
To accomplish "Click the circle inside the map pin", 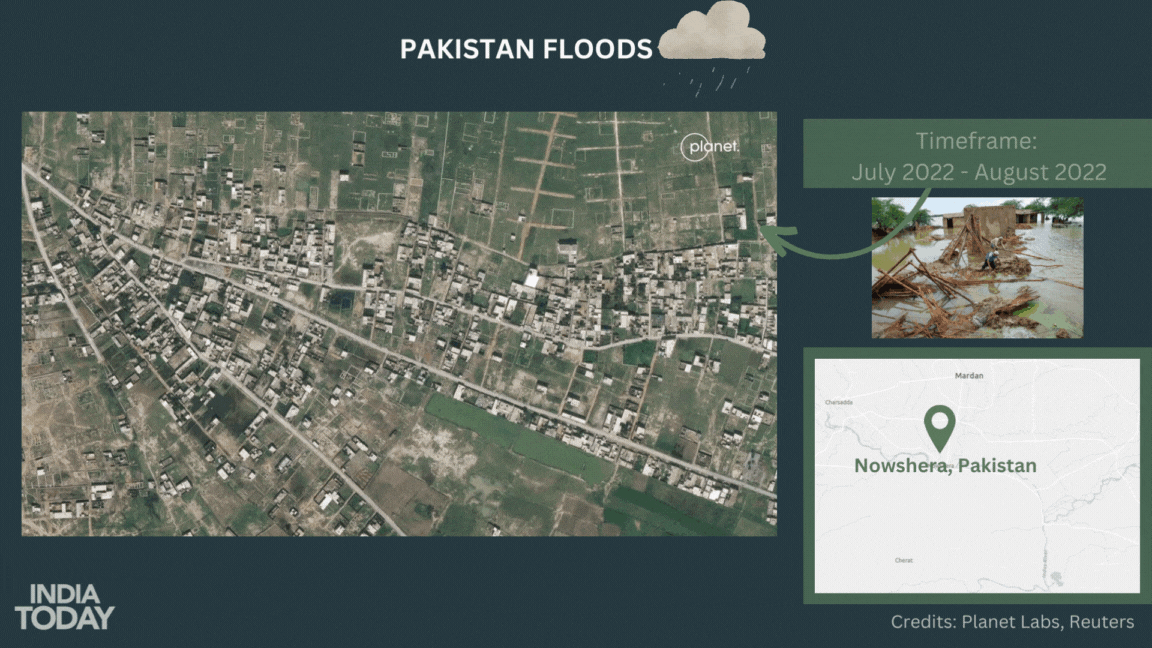I will [938, 421].
